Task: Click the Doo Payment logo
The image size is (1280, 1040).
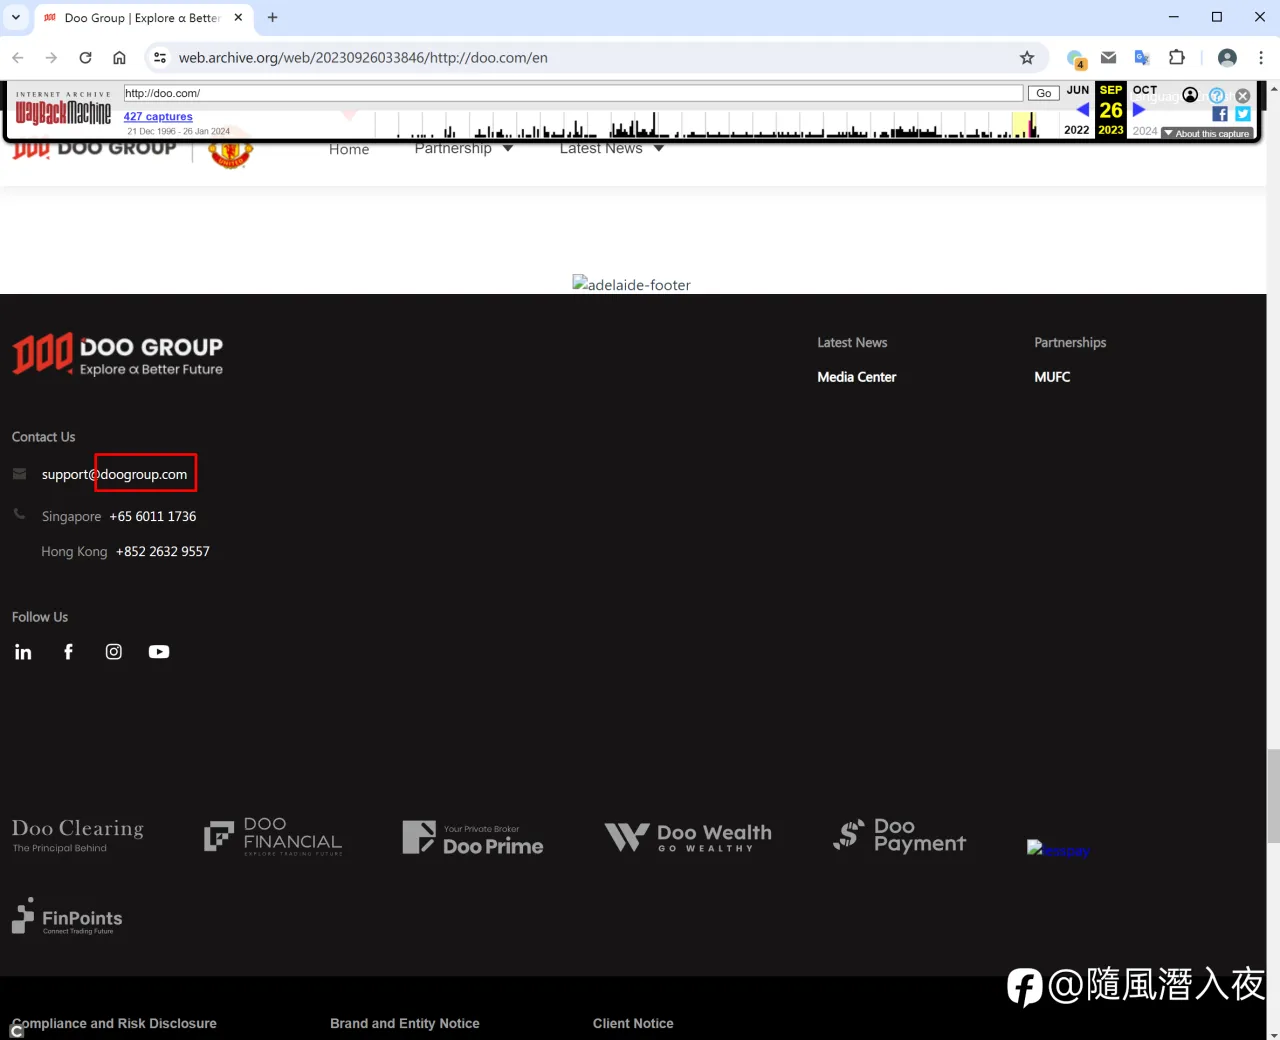Action: coord(899,835)
